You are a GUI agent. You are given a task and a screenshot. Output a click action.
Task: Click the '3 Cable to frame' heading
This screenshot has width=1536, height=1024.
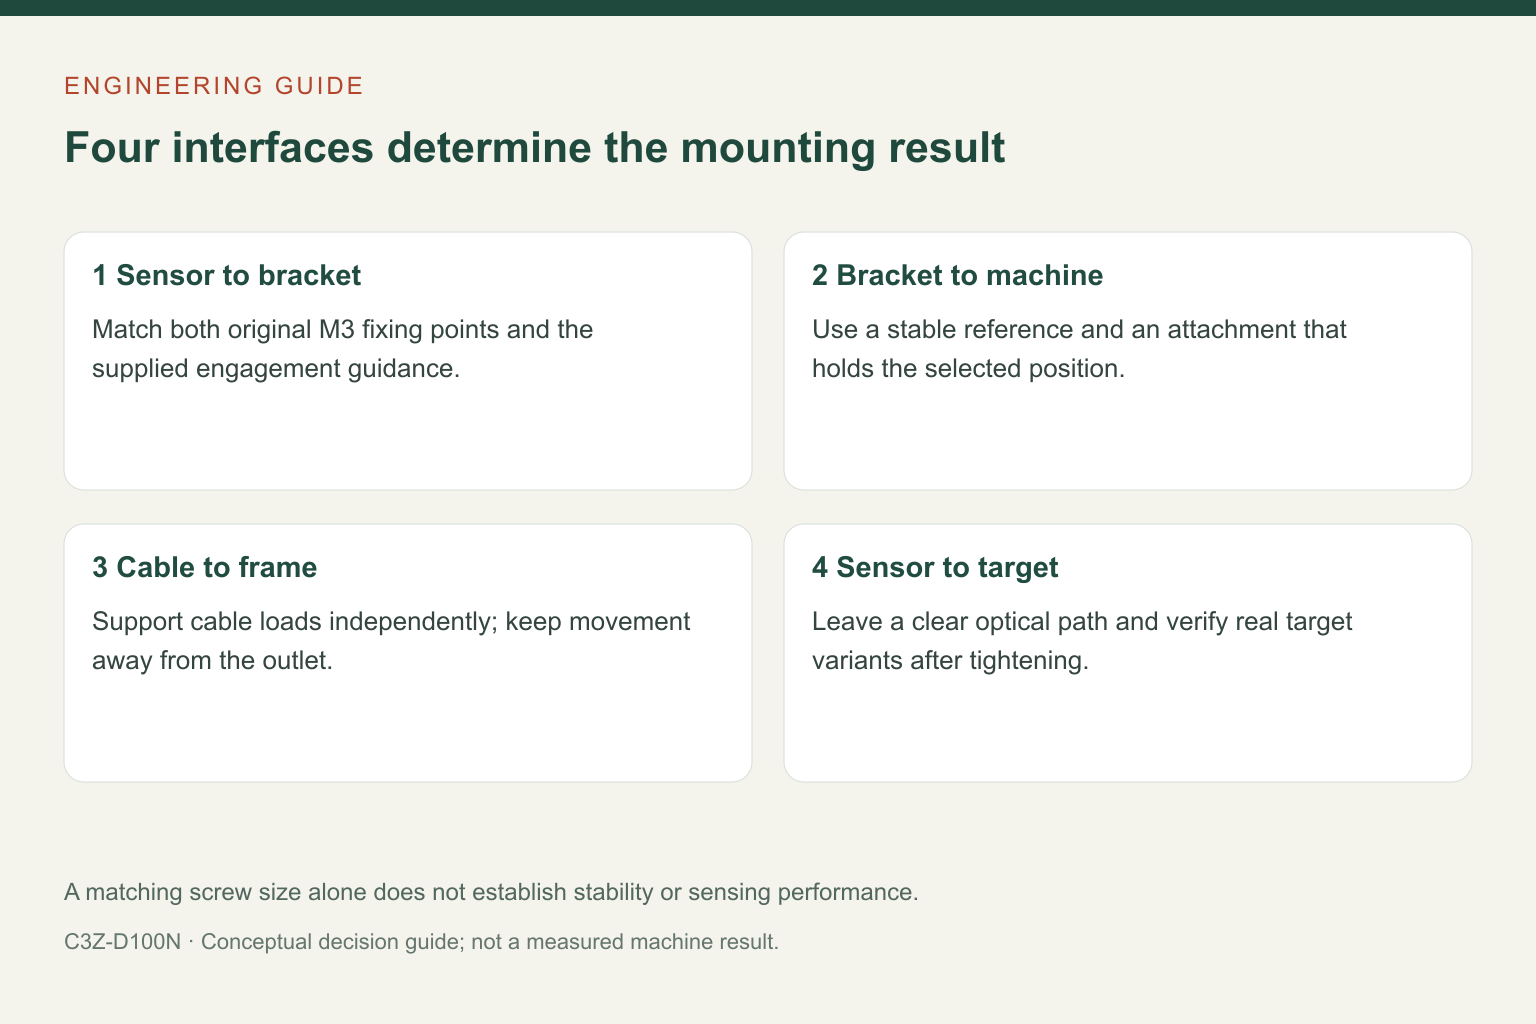[x=205, y=568]
